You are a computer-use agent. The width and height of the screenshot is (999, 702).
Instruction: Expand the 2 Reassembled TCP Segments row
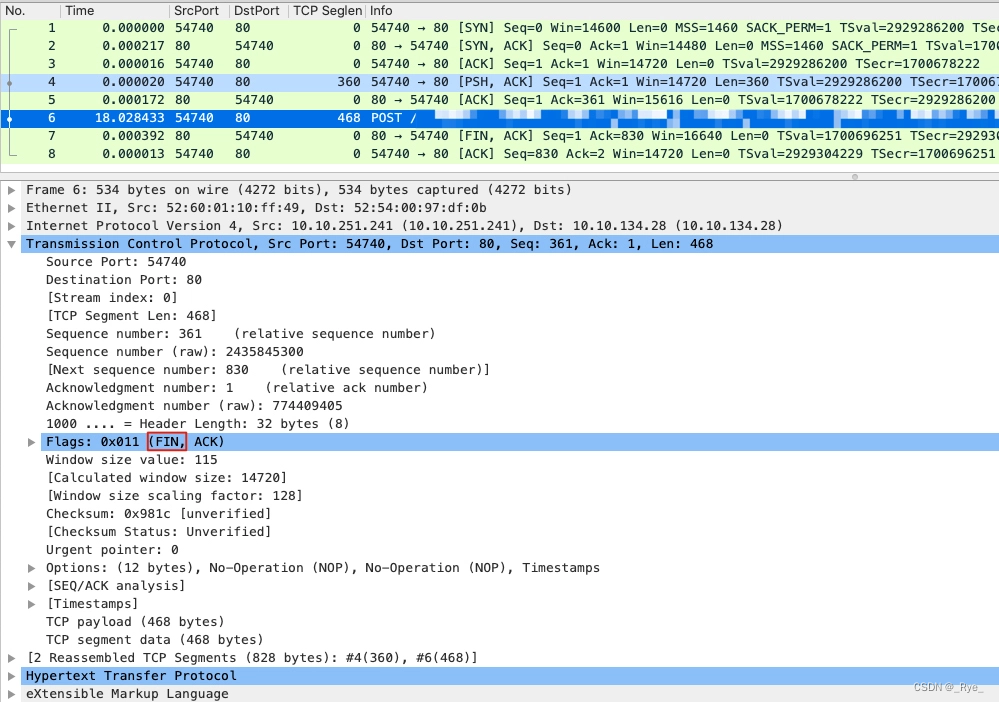coord(11,658)
